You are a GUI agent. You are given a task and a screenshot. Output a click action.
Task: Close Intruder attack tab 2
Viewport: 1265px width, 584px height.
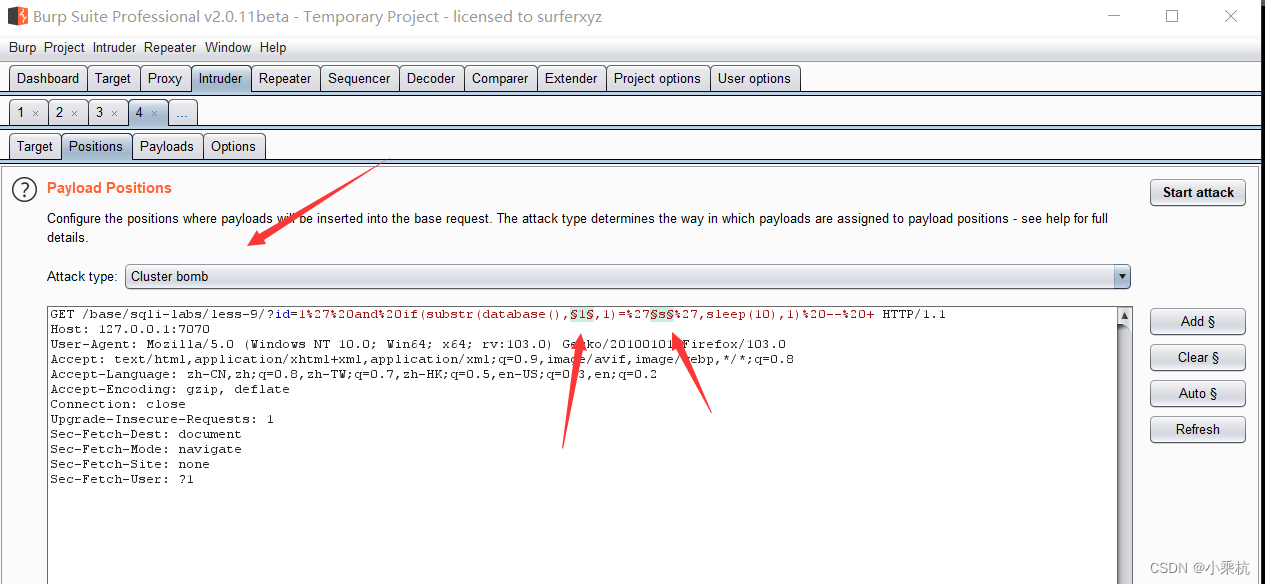pyautogui.click(x=74, y=113)
